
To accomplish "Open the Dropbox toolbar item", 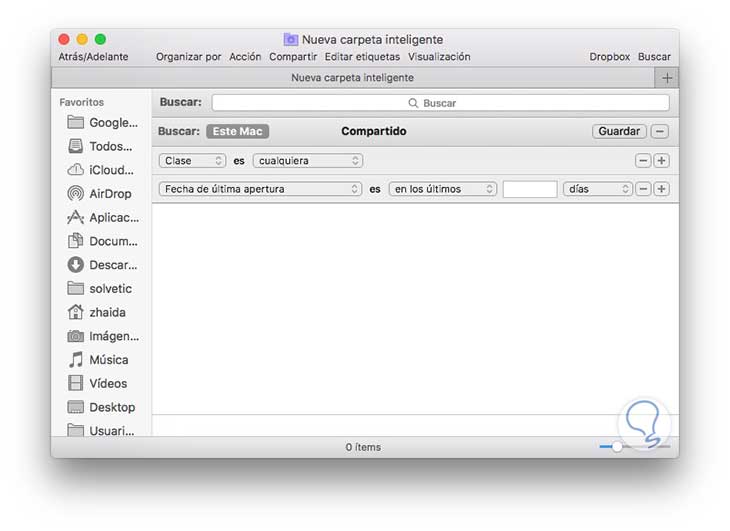I will pyautogui.click(x=609, y=57).
